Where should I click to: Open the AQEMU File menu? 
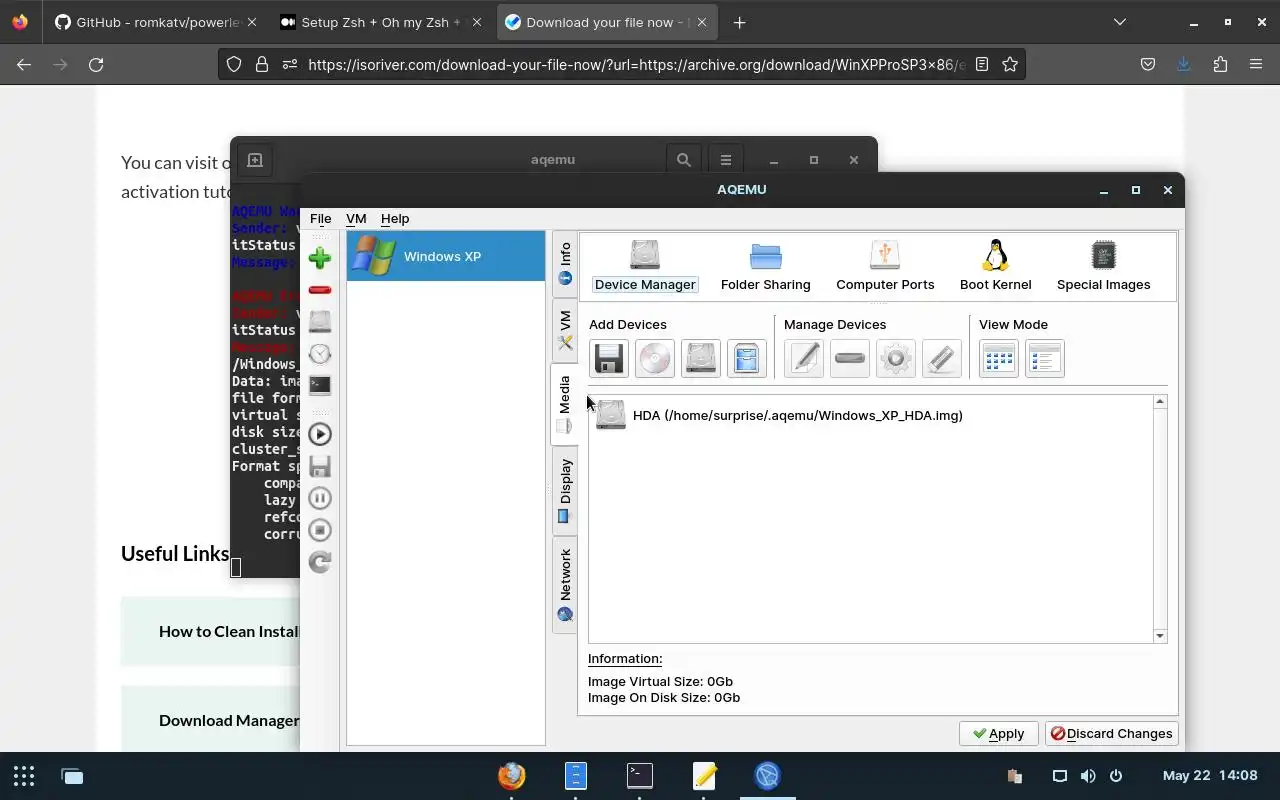point(320,218)
